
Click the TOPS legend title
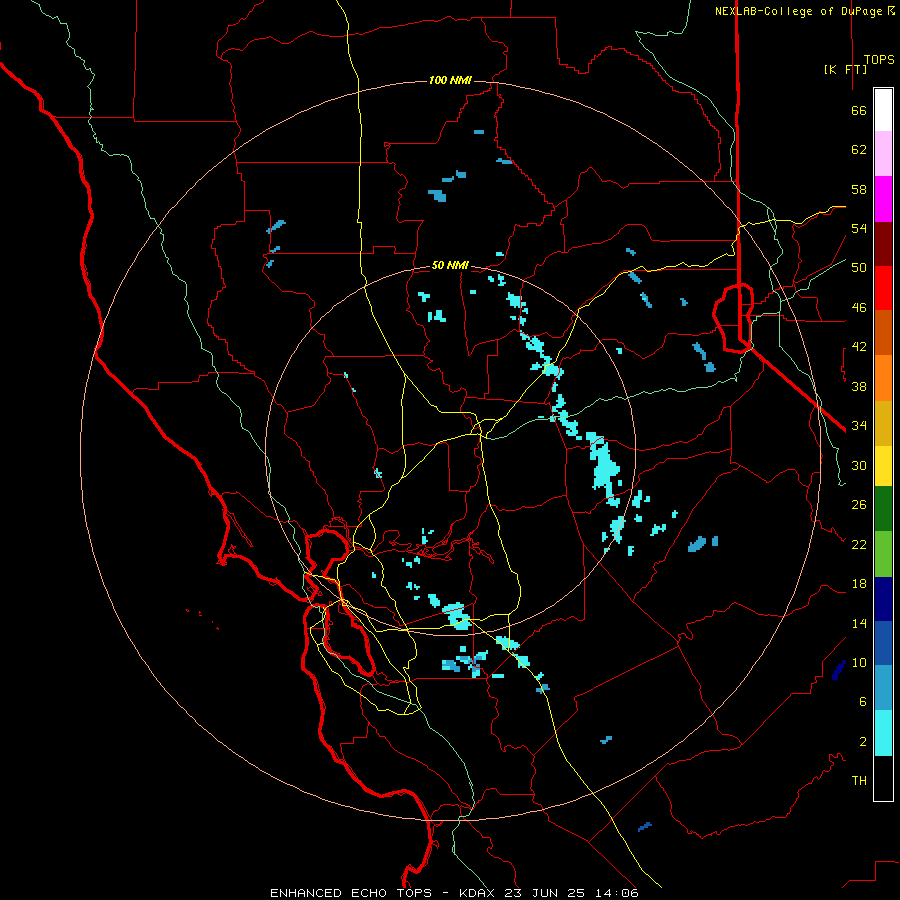pyautogui.click(x=879, y=59)
